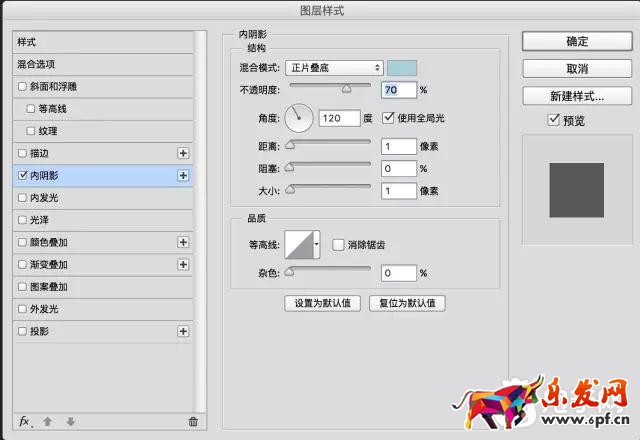640x440 pixels.
Task: Click the plus icon next to 描边
Action: 183,153
